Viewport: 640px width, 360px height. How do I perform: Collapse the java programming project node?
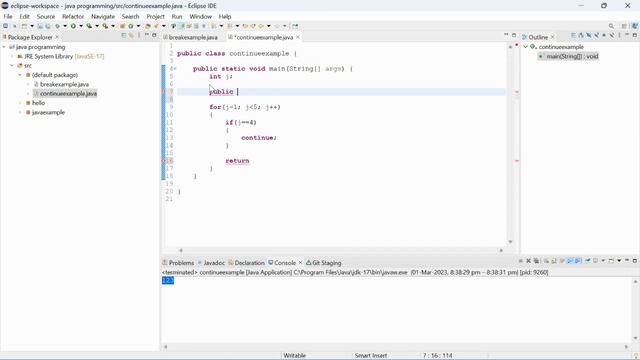click(4, 47)
